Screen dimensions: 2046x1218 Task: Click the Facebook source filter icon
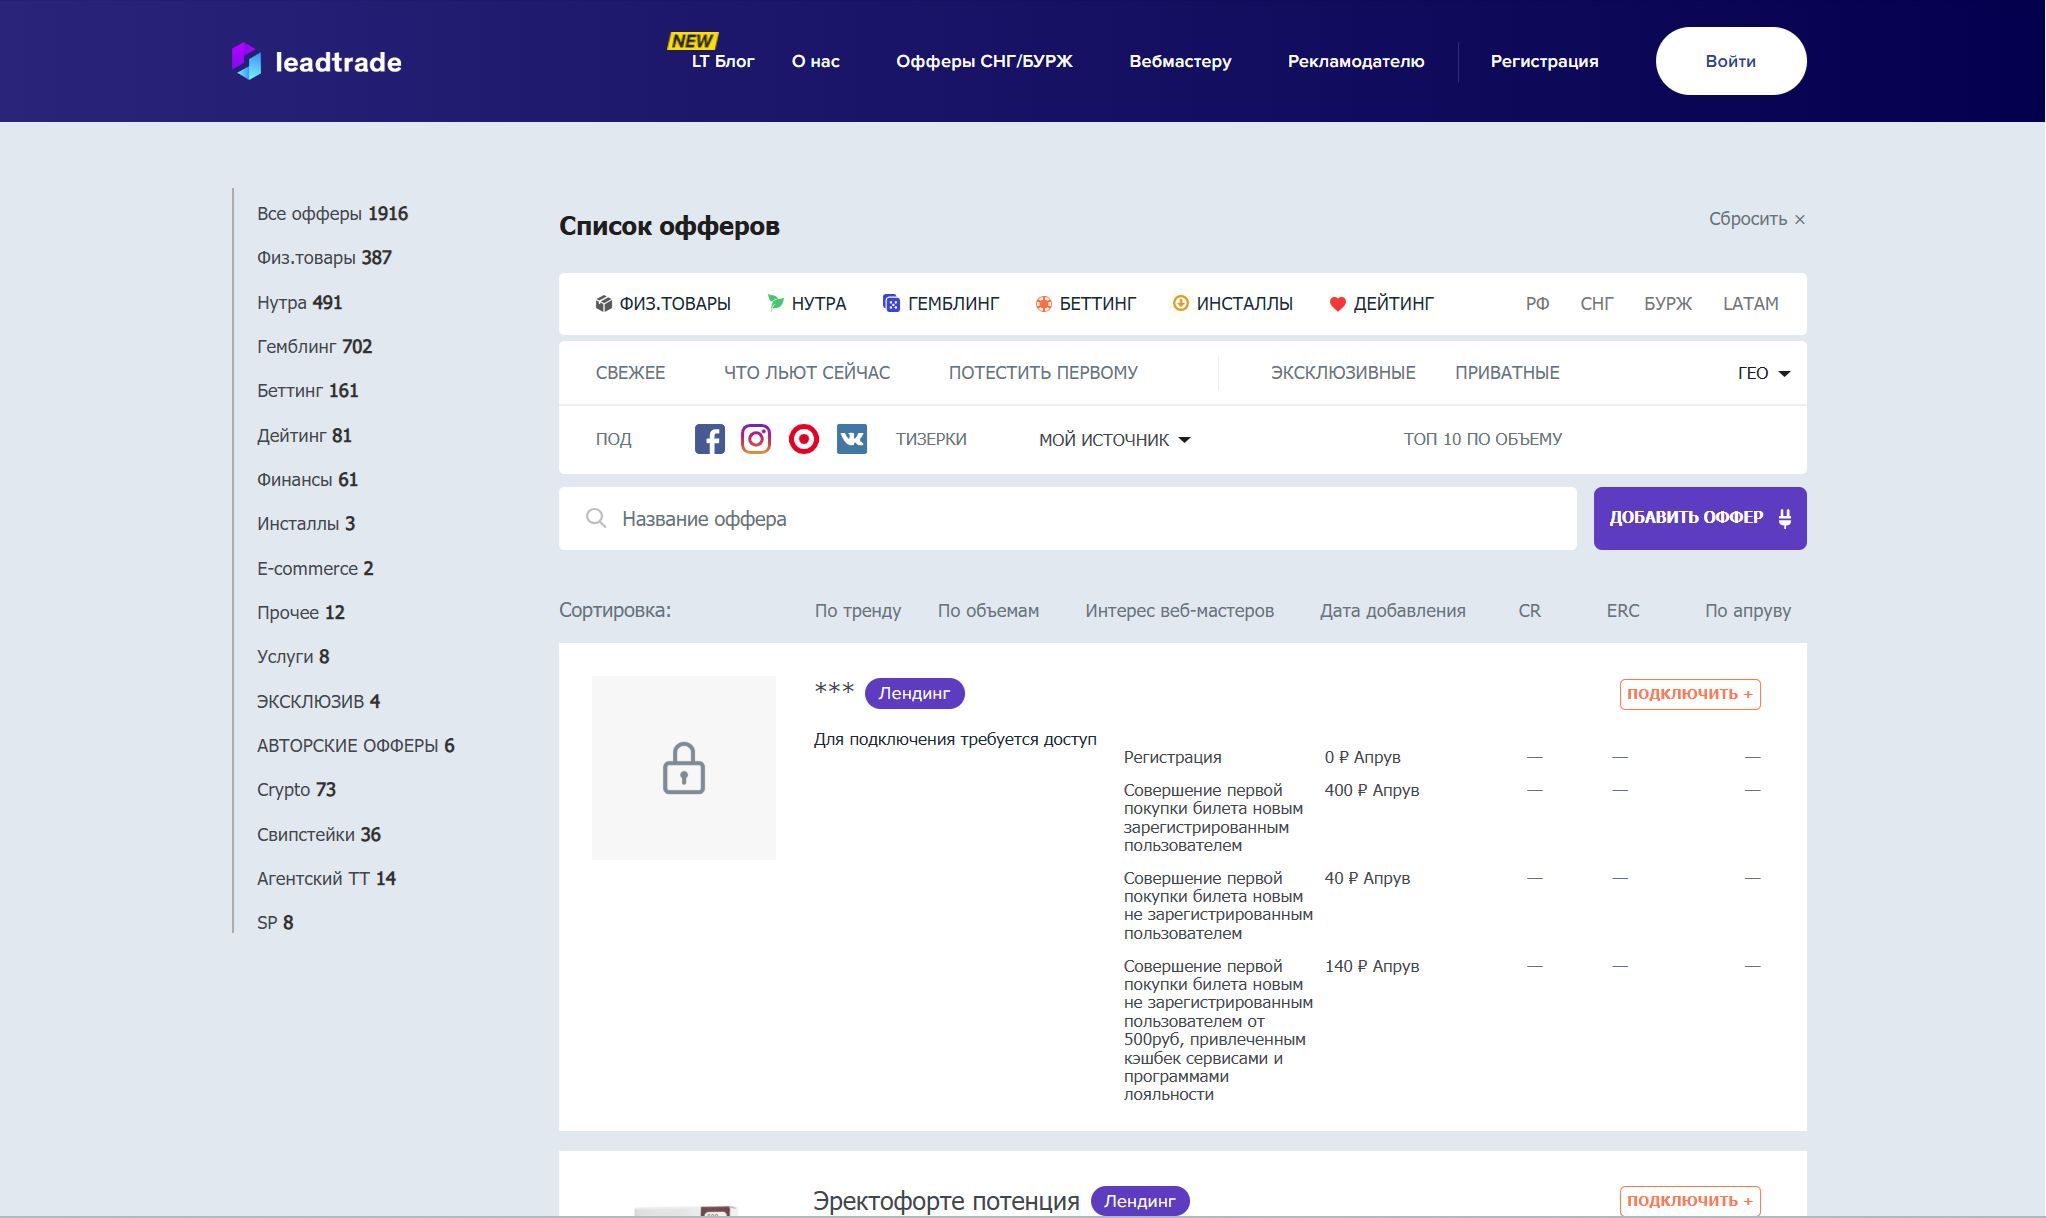point(709,439)
